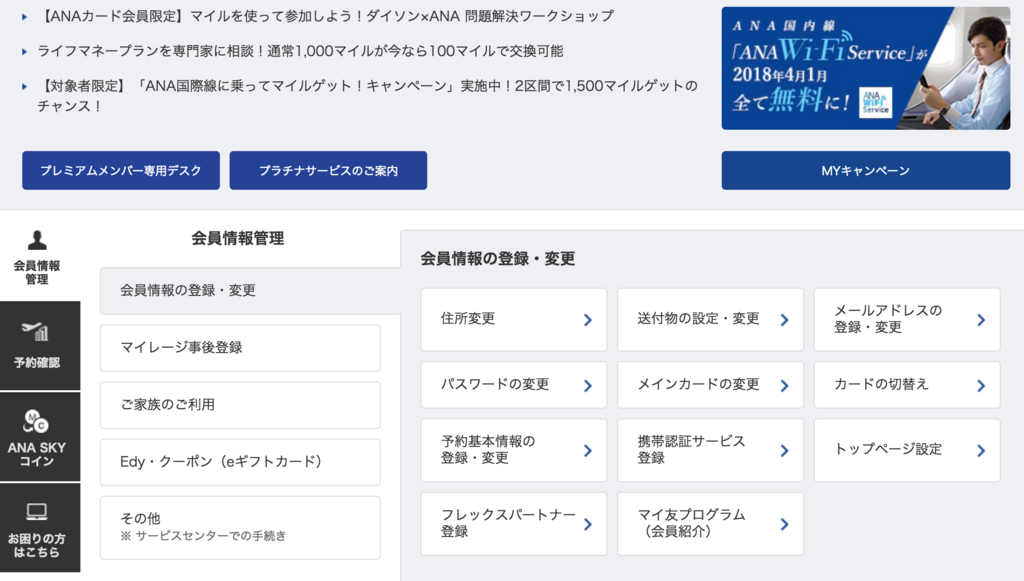Click the お困りの方はこちら computer icon

click(37, 512)
